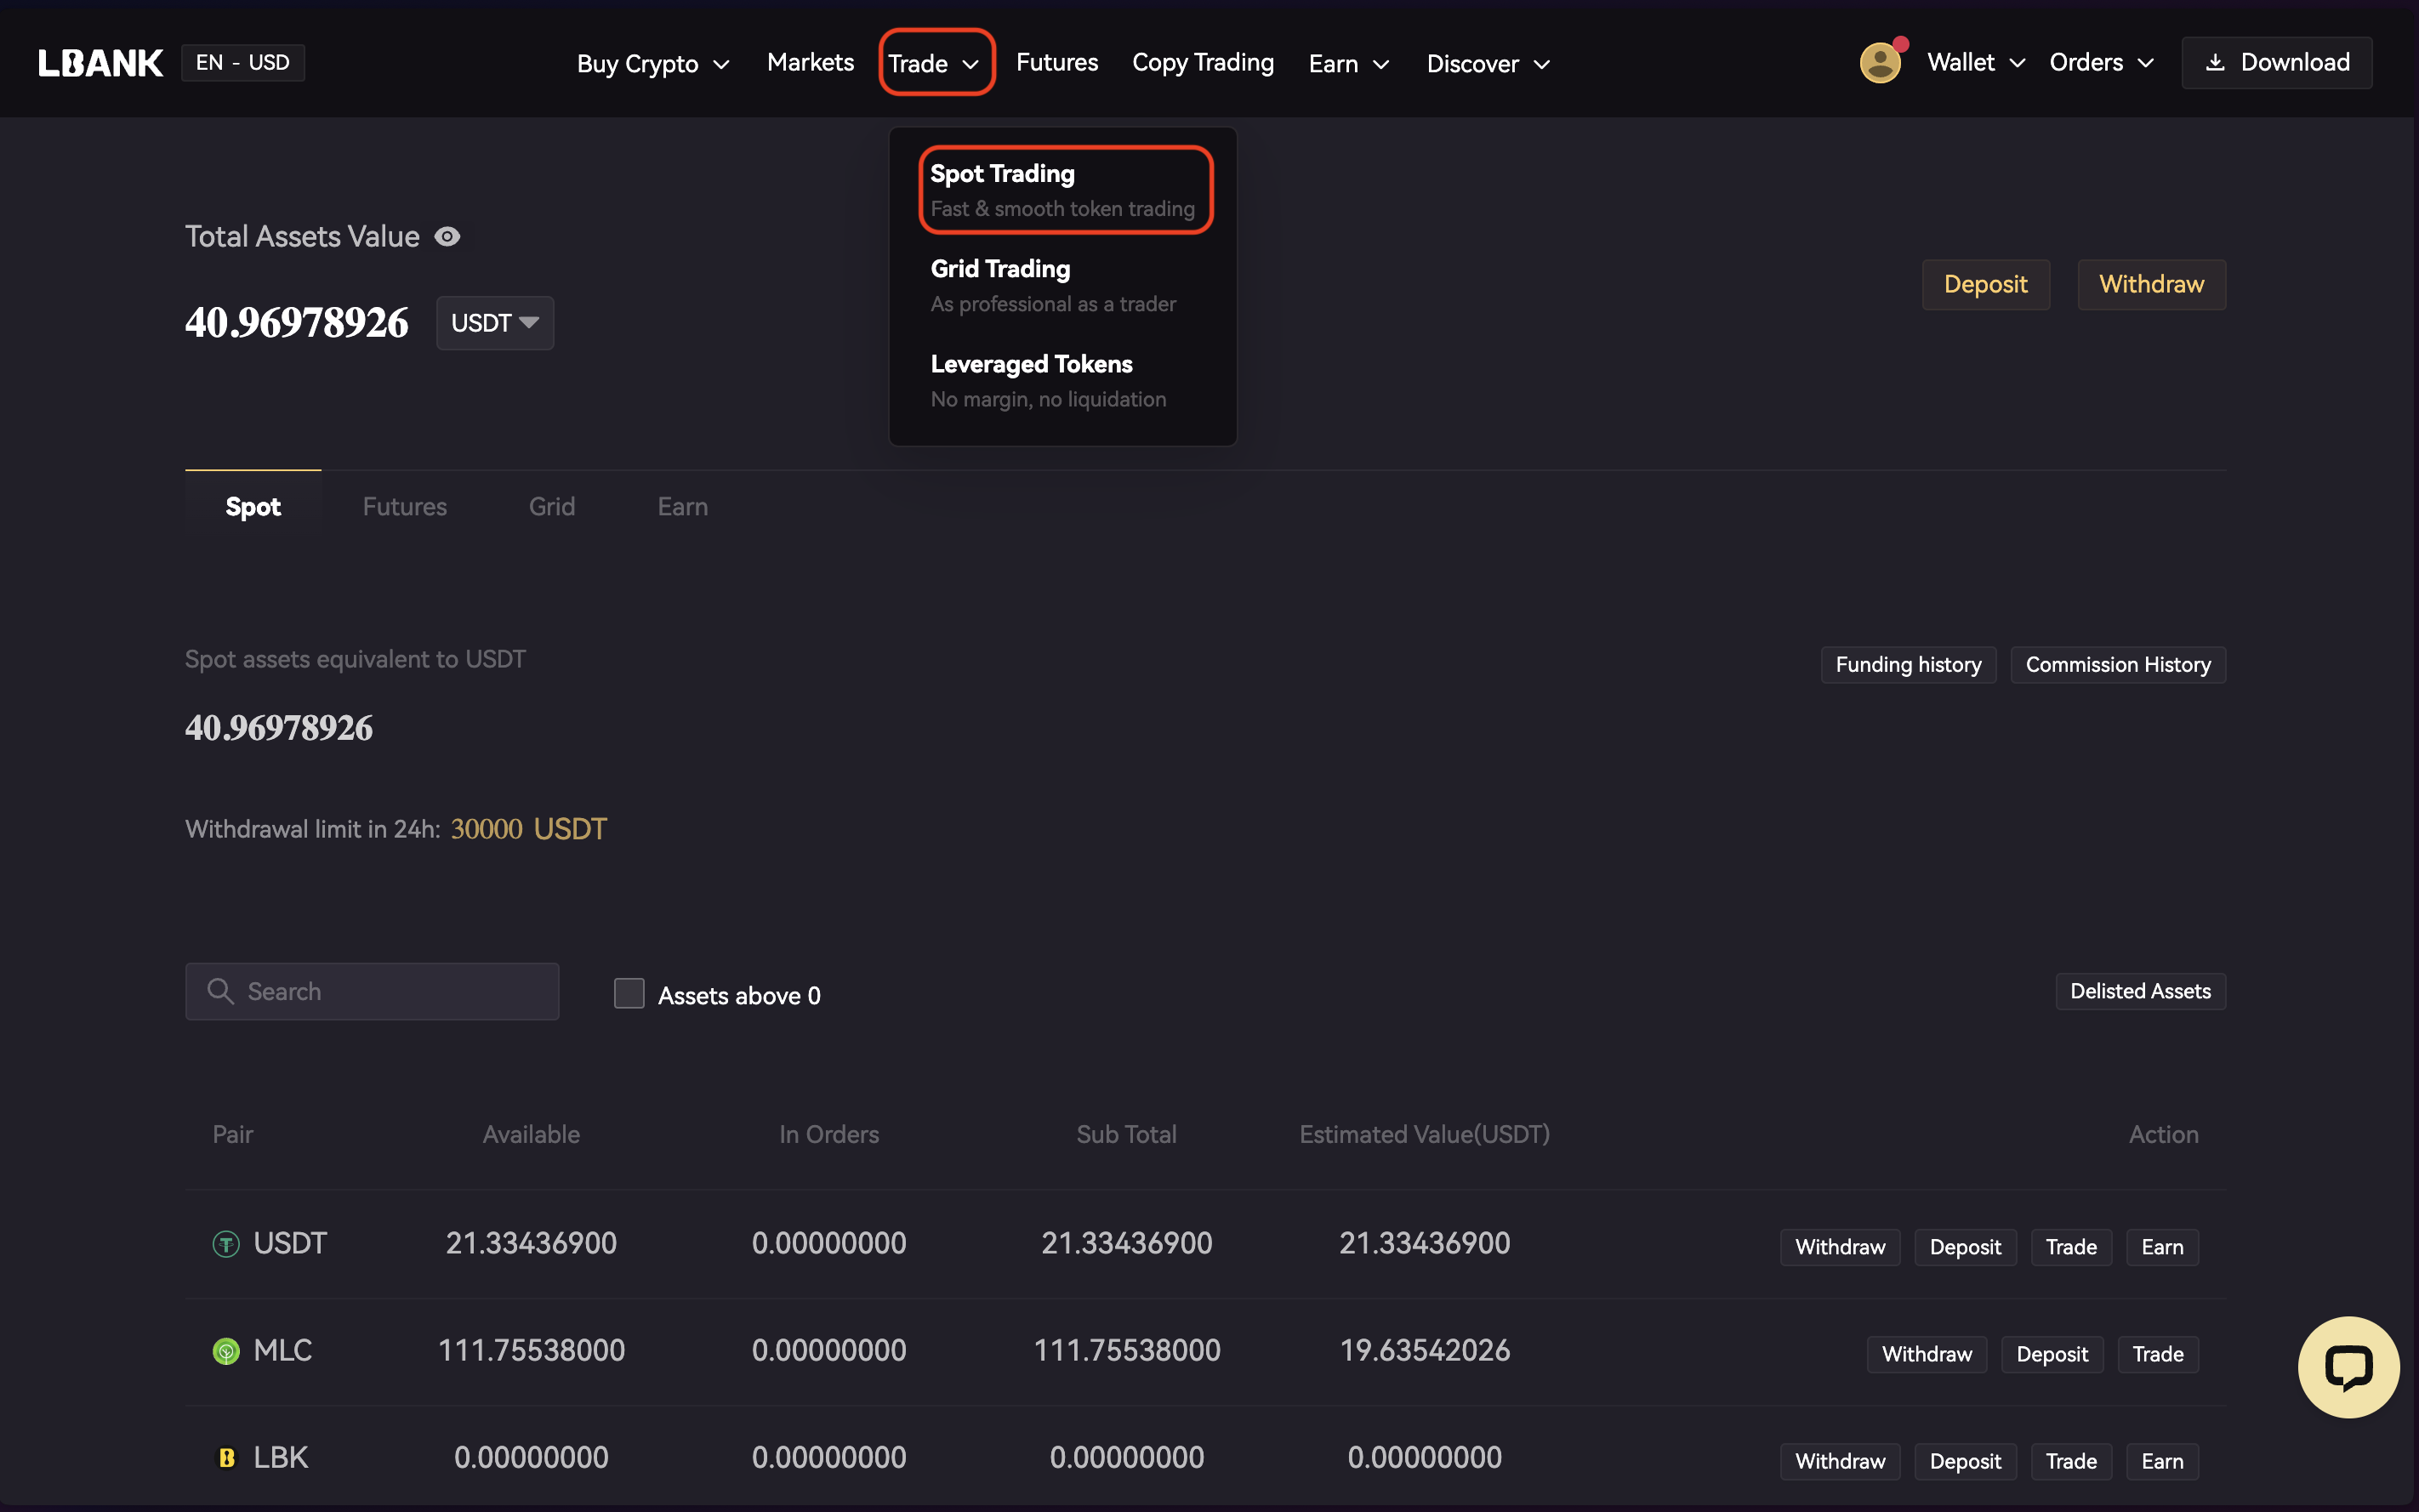Deposit in the LBK row

tap(1965, 1461)
